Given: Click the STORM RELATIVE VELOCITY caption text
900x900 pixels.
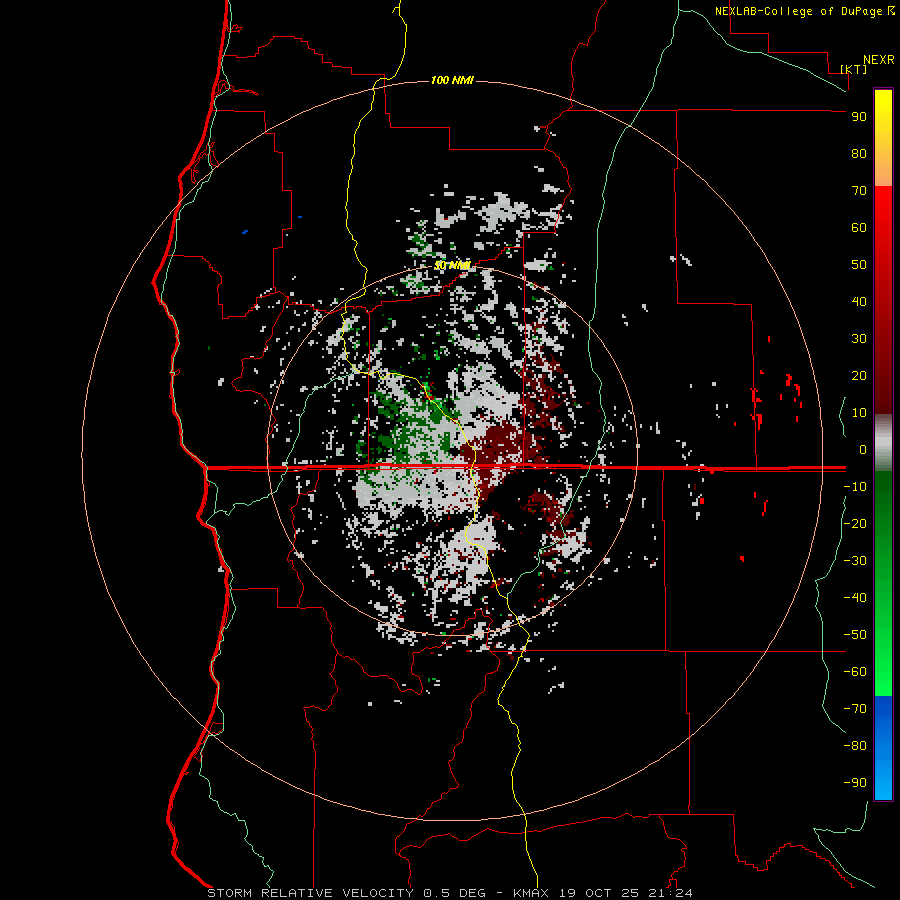Looking at the screenshot, I should click(310, 893).
